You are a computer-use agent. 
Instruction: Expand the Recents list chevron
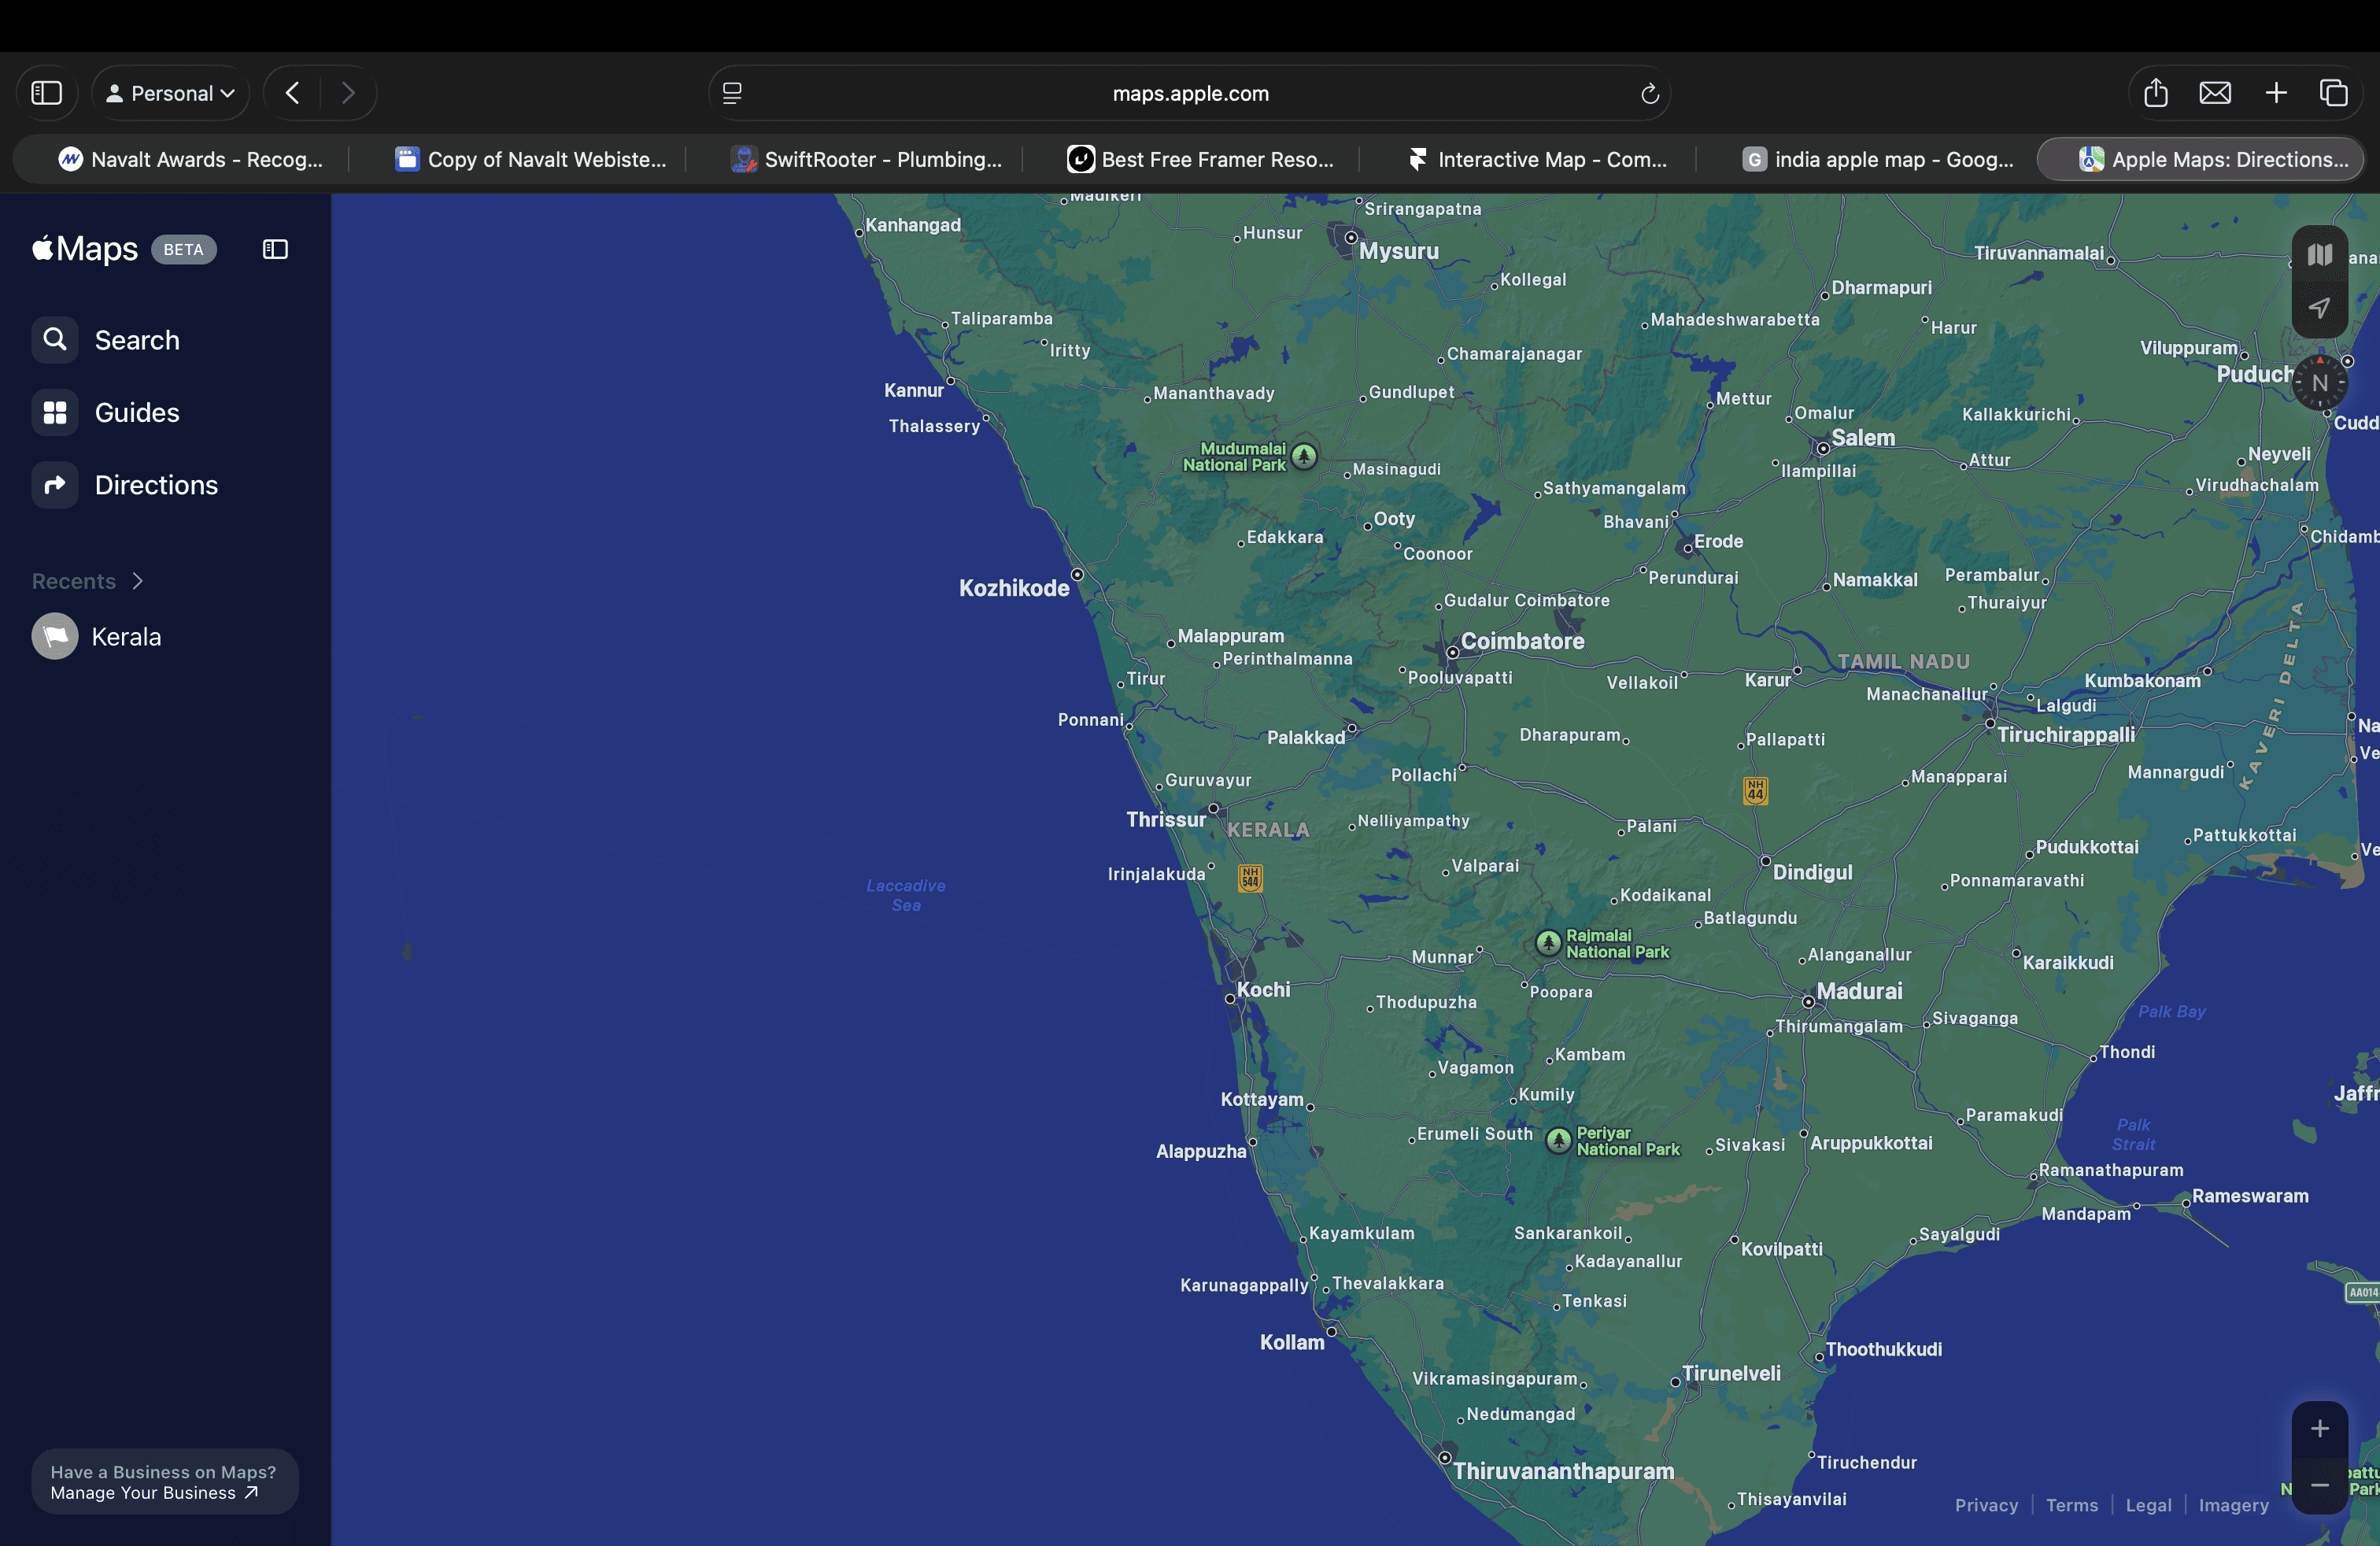click(138, 581)
